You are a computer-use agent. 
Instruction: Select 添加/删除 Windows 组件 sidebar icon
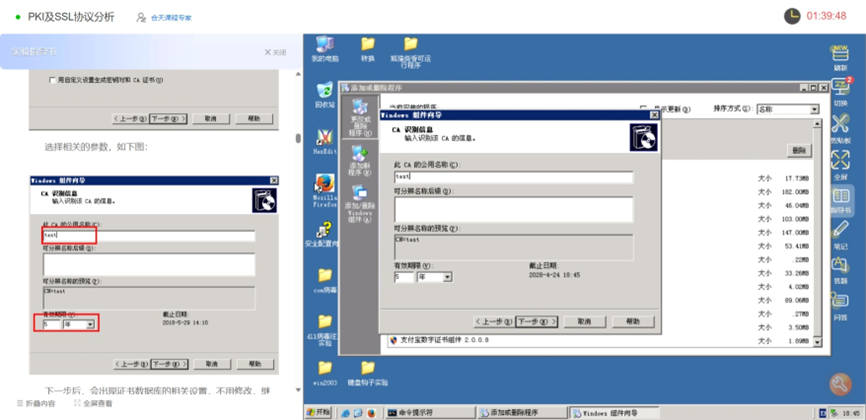point(360,203)
